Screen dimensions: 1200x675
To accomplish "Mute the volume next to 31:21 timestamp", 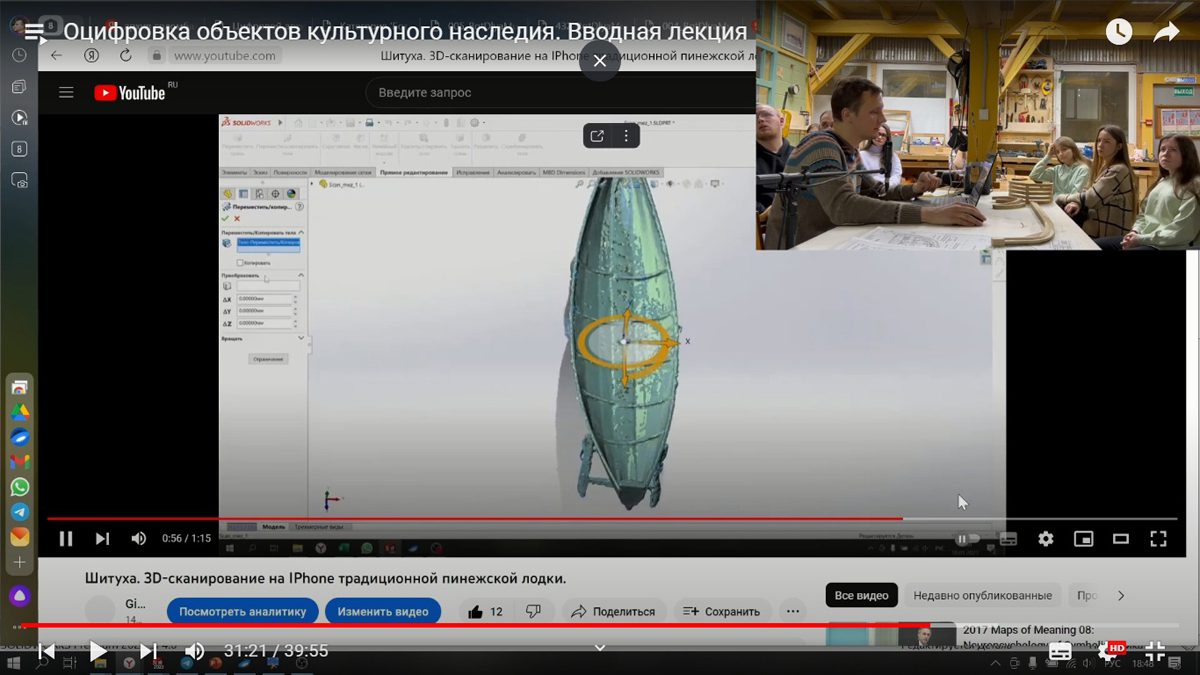I will 195,651.
